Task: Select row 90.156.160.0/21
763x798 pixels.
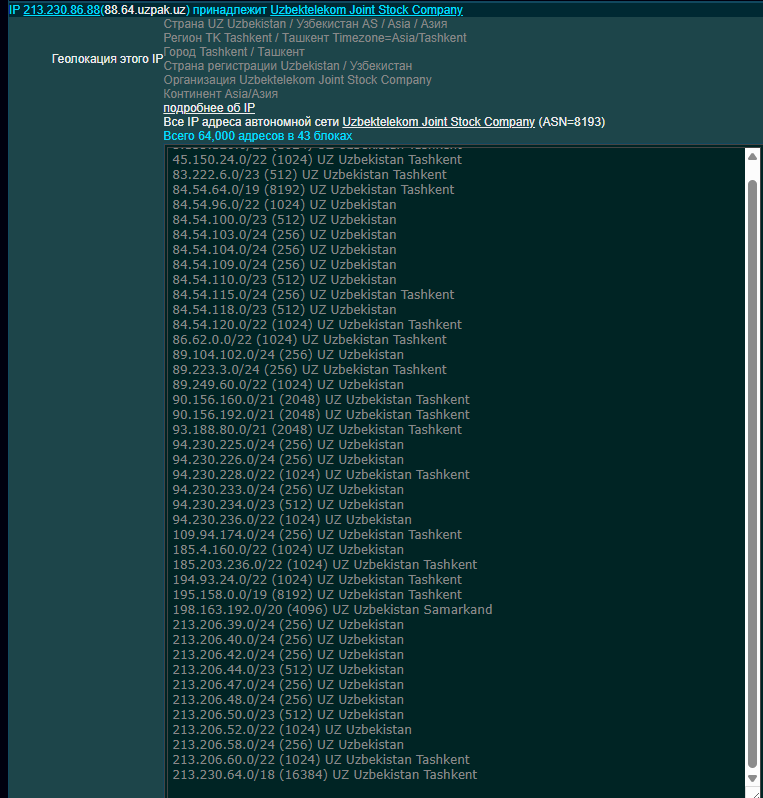Action: [x=321, y=400]
